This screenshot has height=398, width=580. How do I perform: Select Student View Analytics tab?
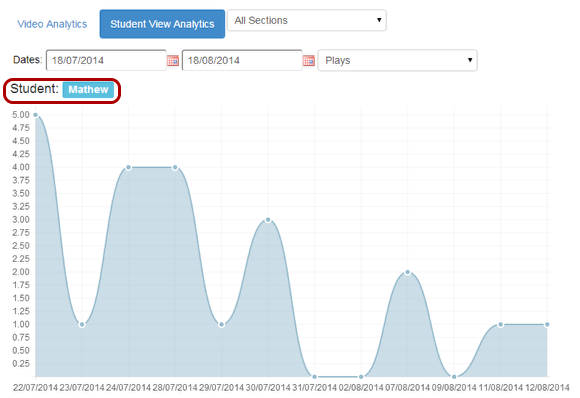[x=162, y=24]
